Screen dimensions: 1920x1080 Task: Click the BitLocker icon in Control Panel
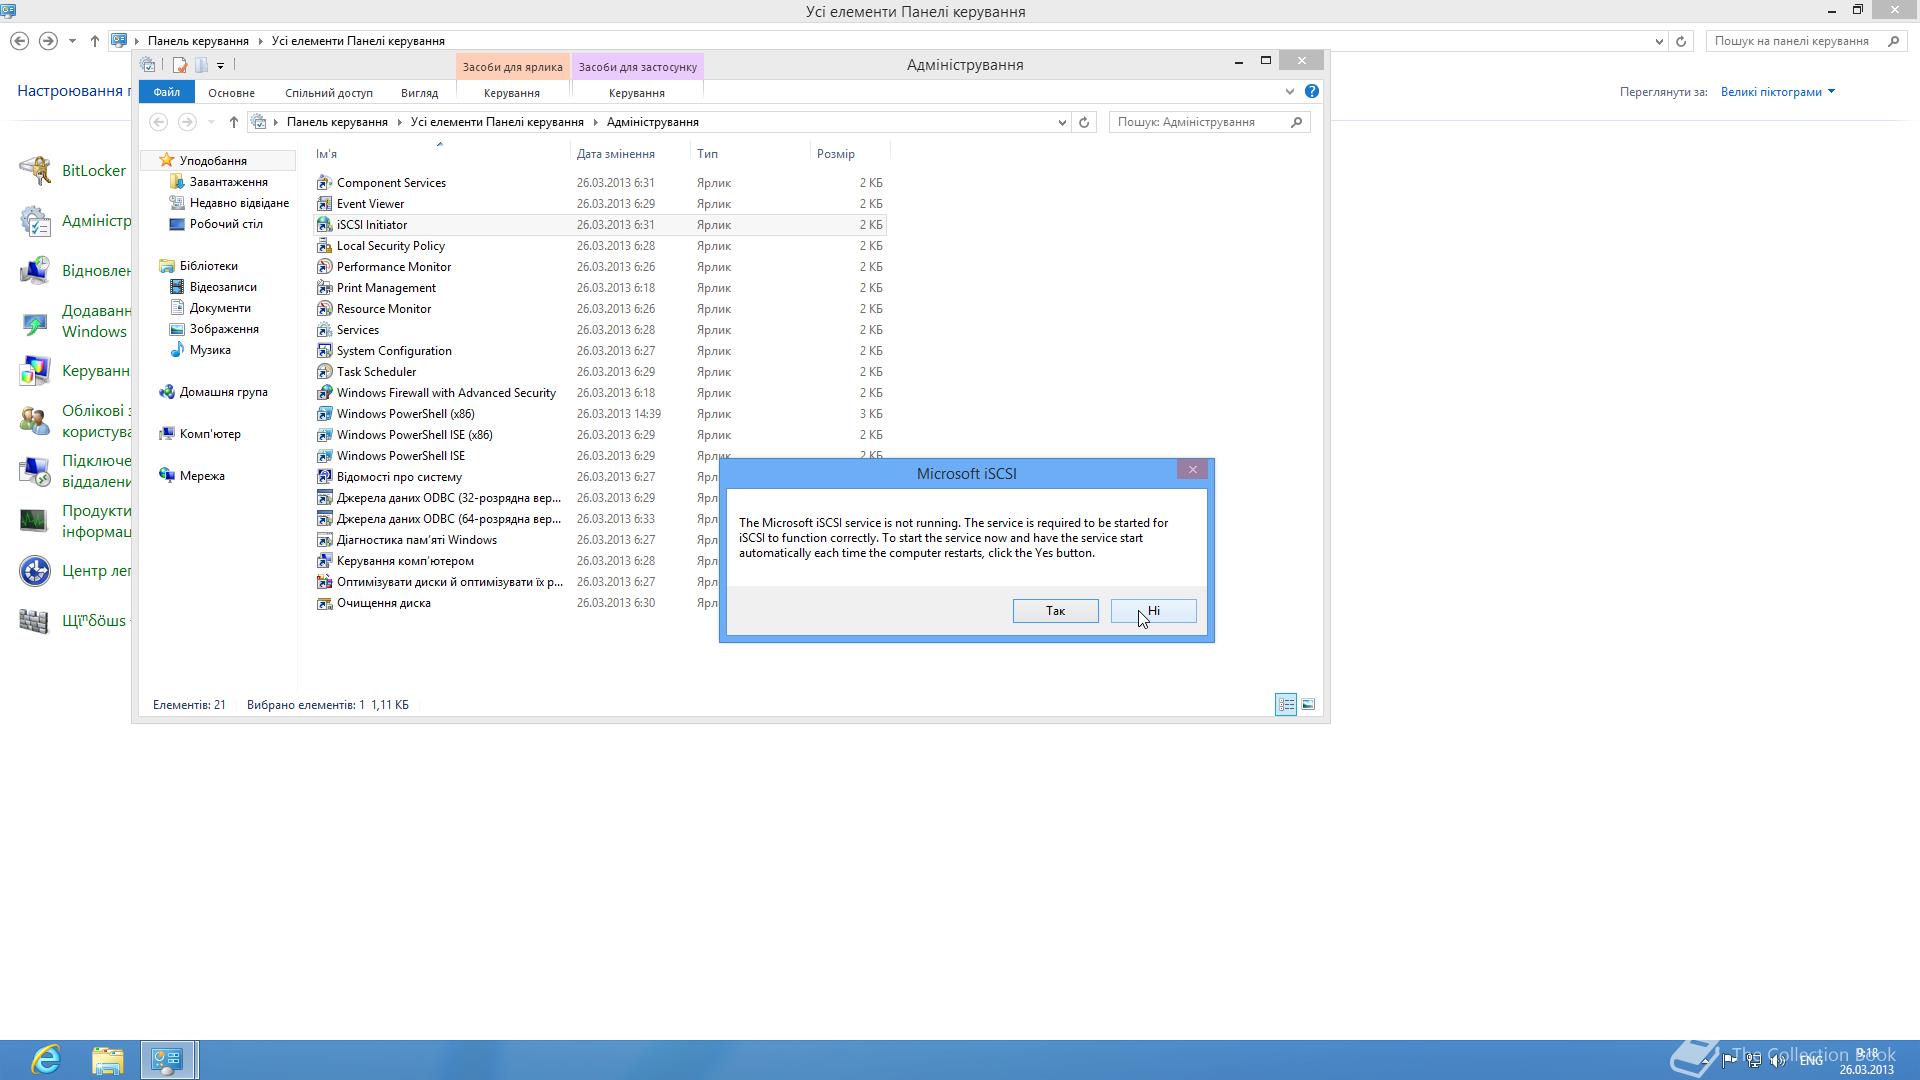(x=35, y=171)
